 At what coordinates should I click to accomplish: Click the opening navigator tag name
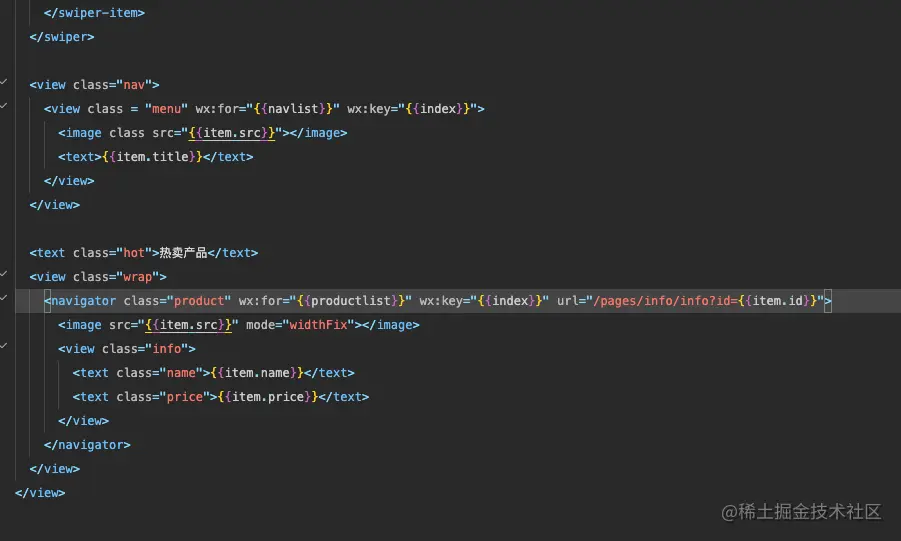[83, 301]
